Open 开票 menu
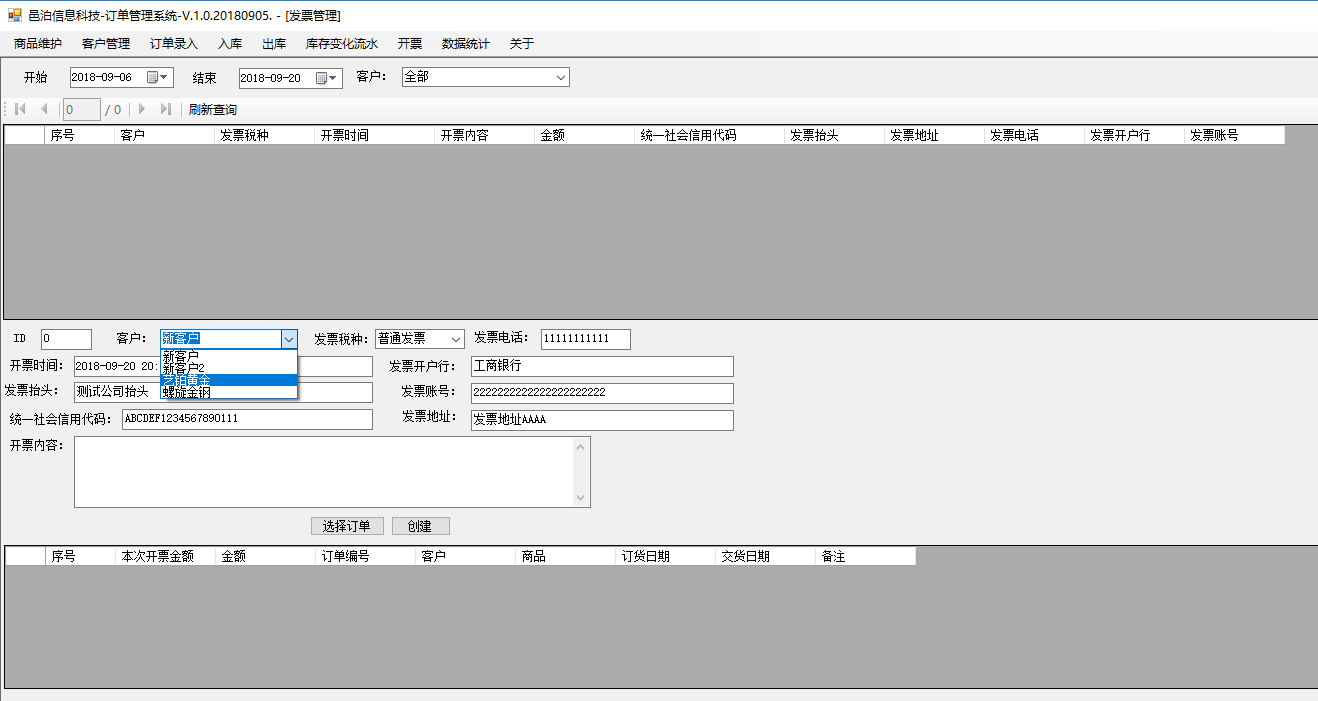 [x=410, y=44]
